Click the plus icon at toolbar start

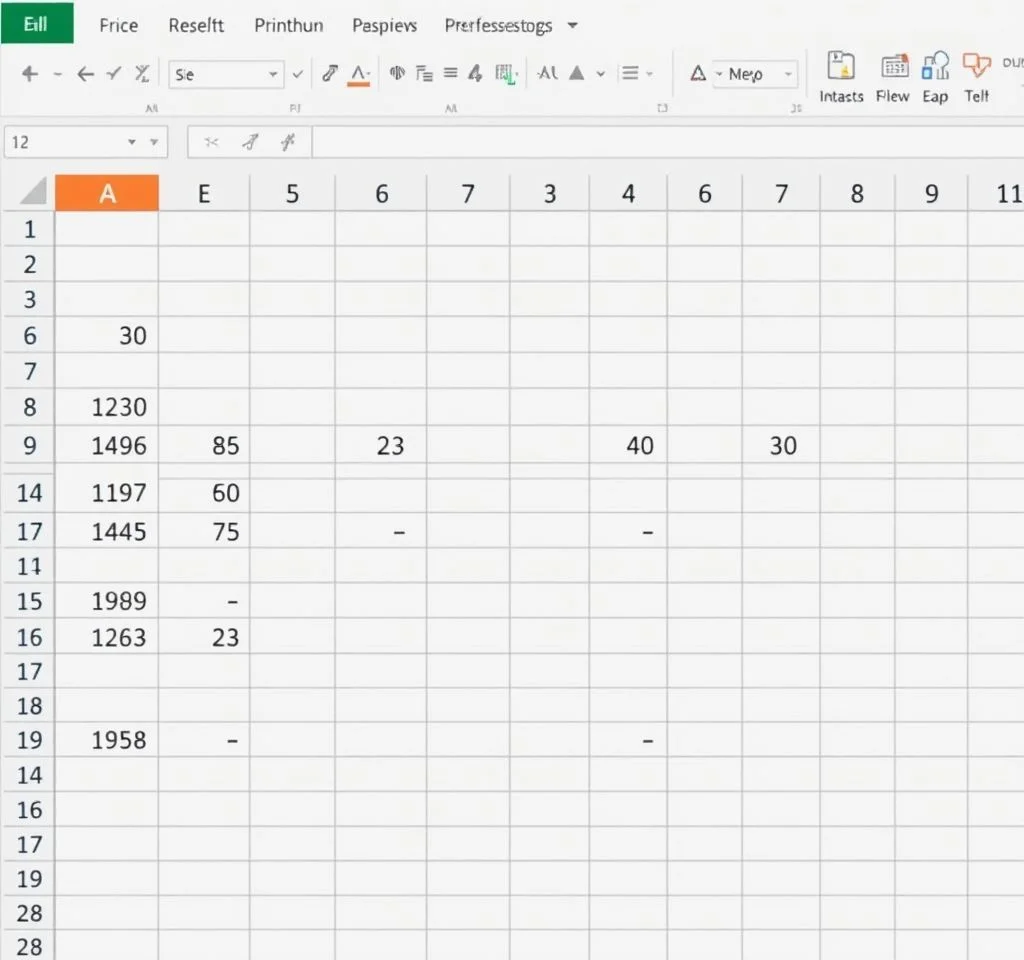coord(30,74)
